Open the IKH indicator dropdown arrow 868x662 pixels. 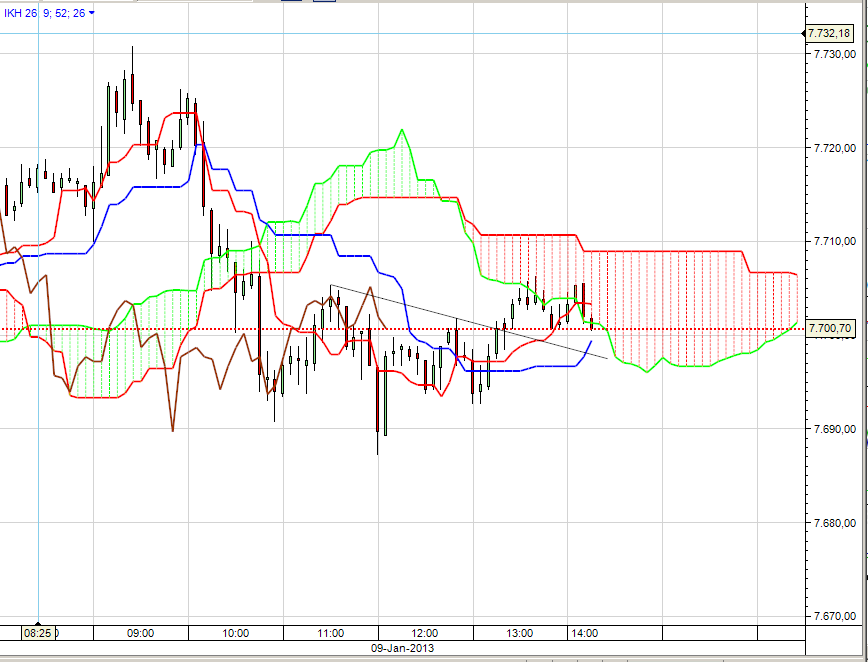[93, 14]
